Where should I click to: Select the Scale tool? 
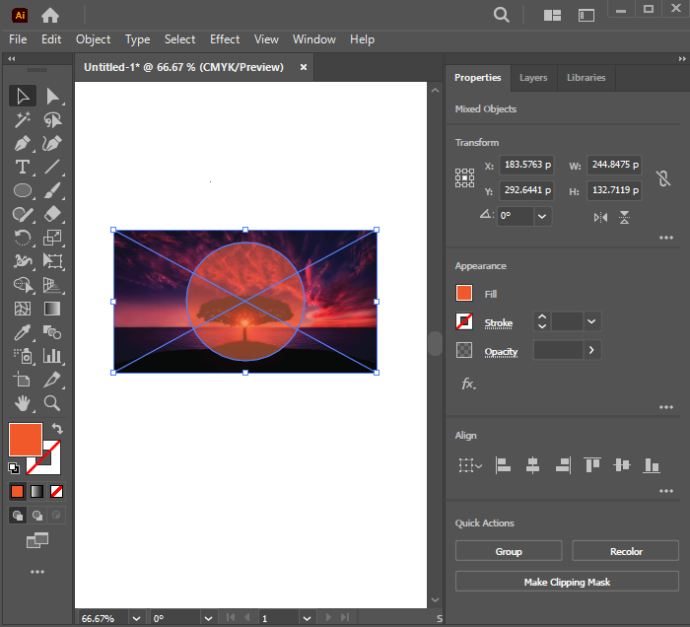point(52,238)
